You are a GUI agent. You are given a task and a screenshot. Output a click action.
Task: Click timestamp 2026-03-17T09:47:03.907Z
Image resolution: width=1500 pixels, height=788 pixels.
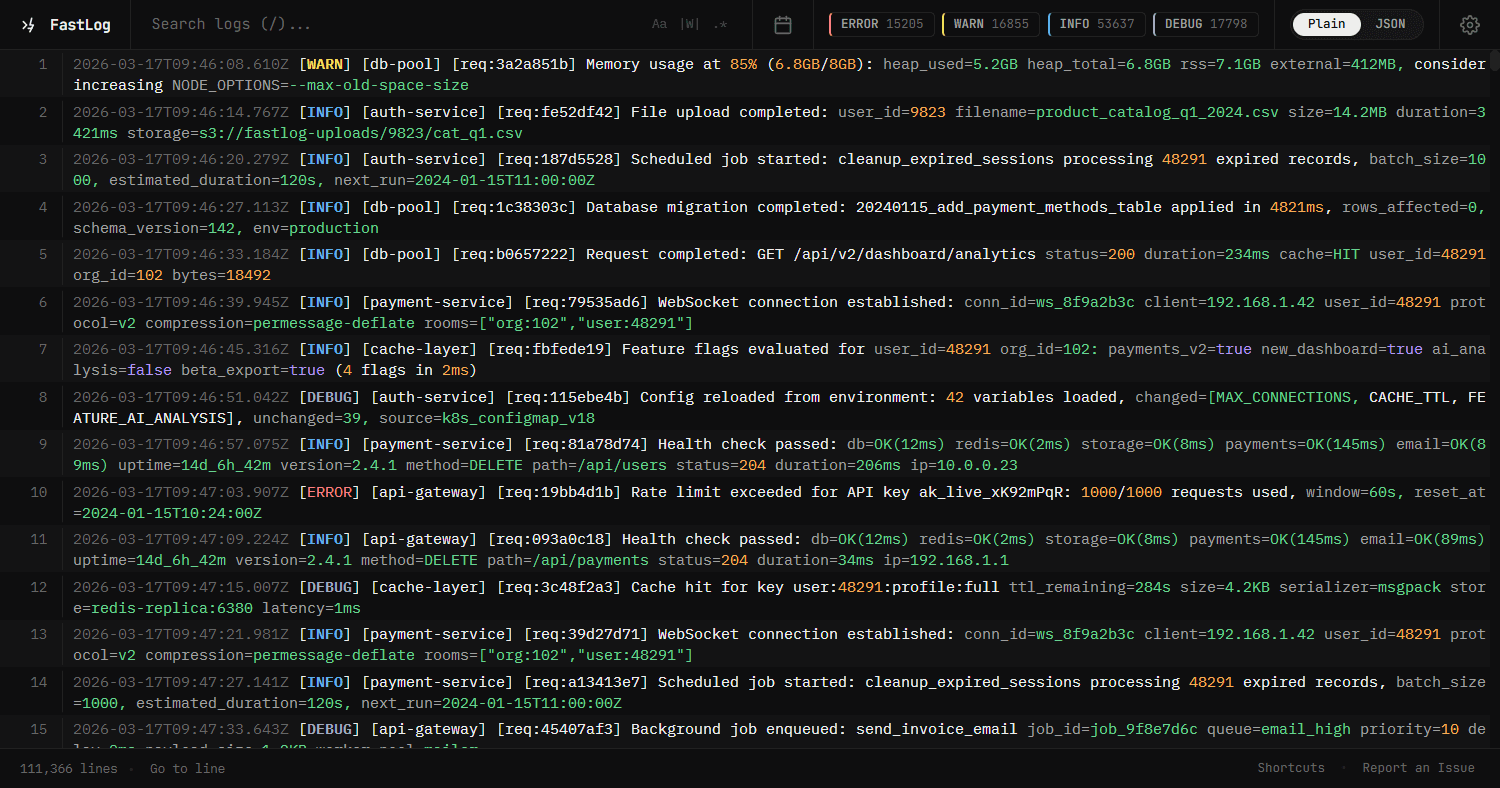tap(181, 492)
